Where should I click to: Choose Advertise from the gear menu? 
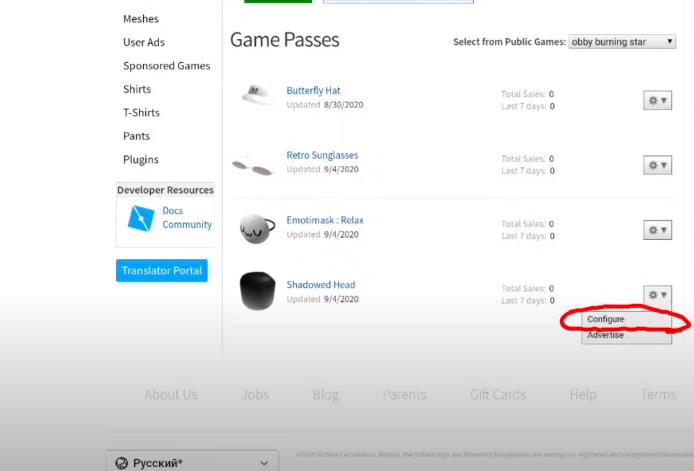pos(626,335)
